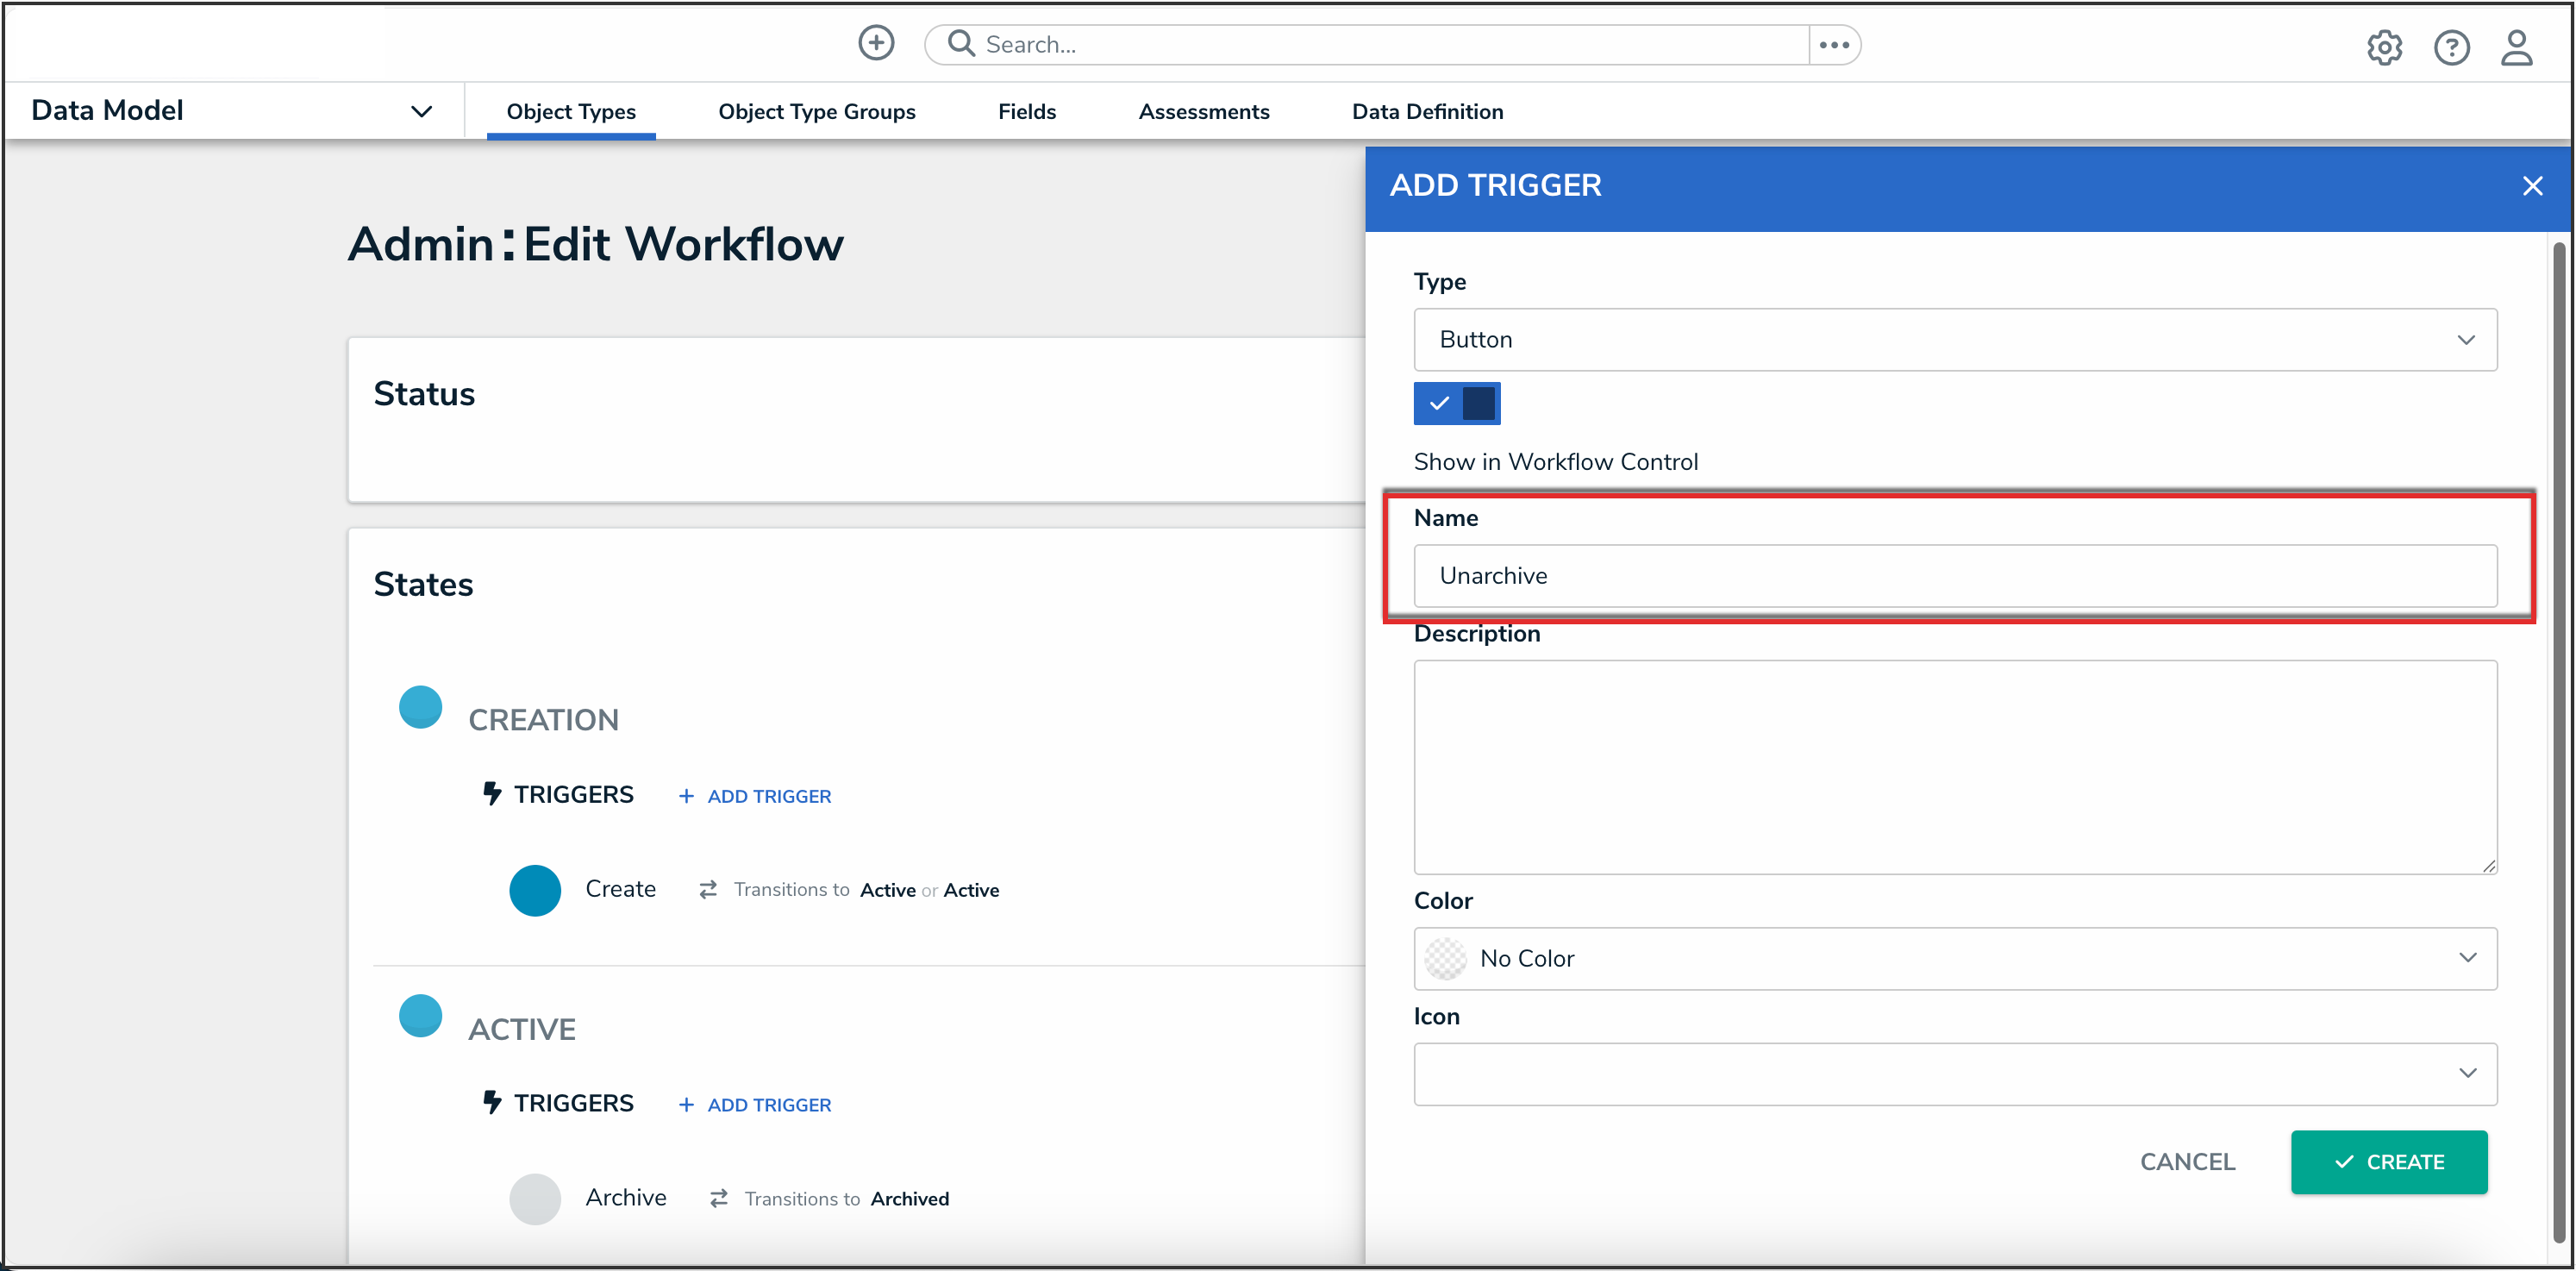Screen dimensions: 2576x1271
Task: Toggle Show in Workflow Control switch
Action: click(1456, 403)
